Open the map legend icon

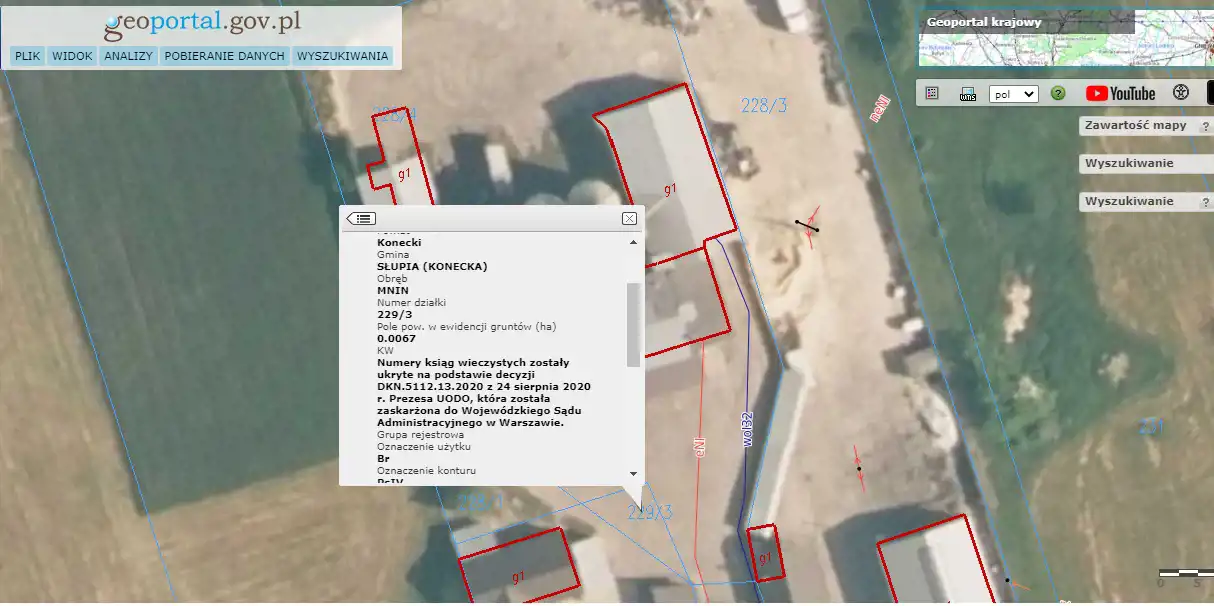coord(932,93)
